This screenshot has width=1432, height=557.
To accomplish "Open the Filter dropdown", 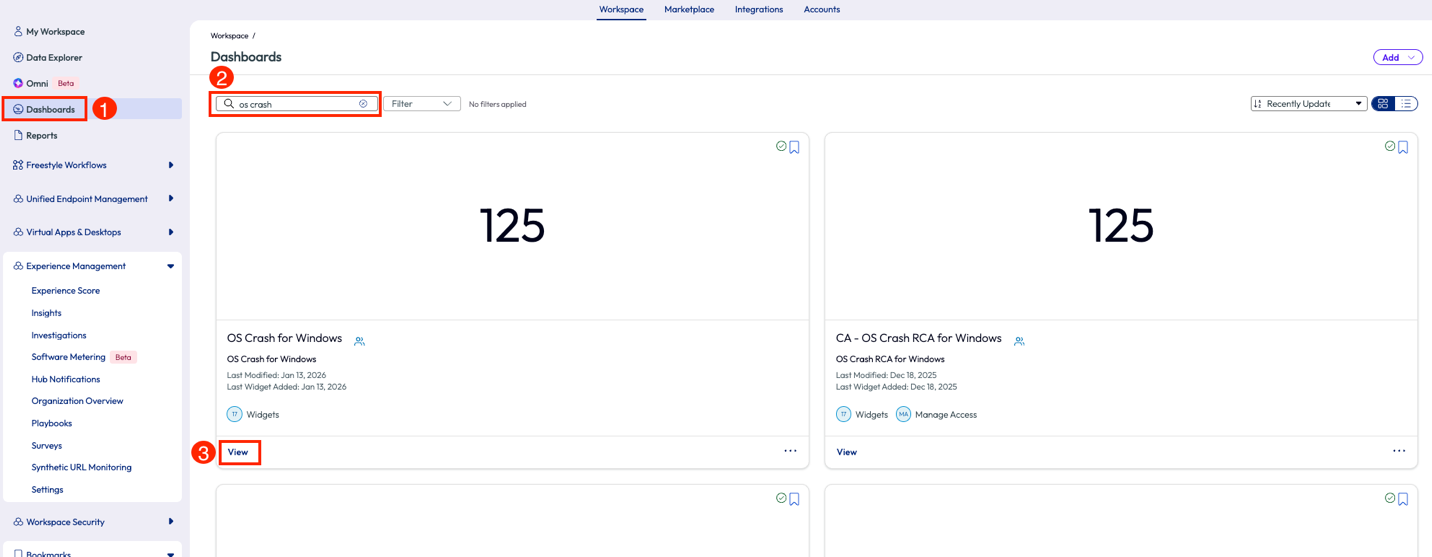I will 421,104.
